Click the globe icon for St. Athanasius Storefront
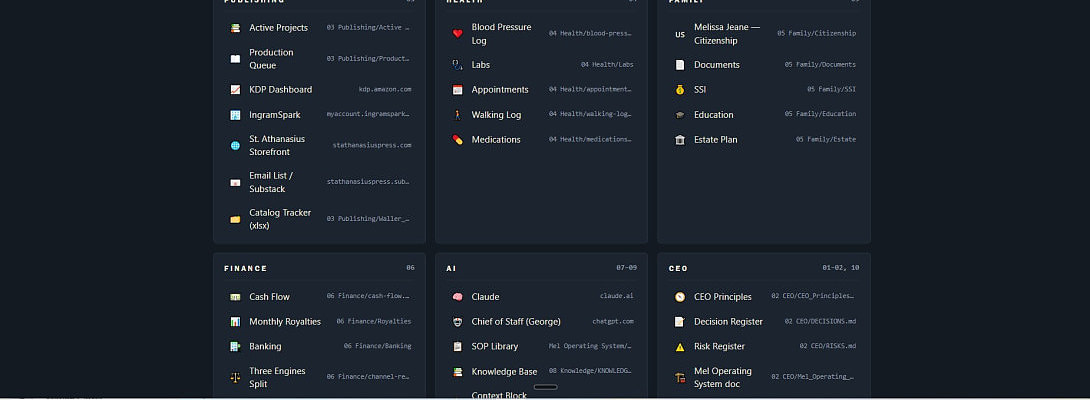 235,145
